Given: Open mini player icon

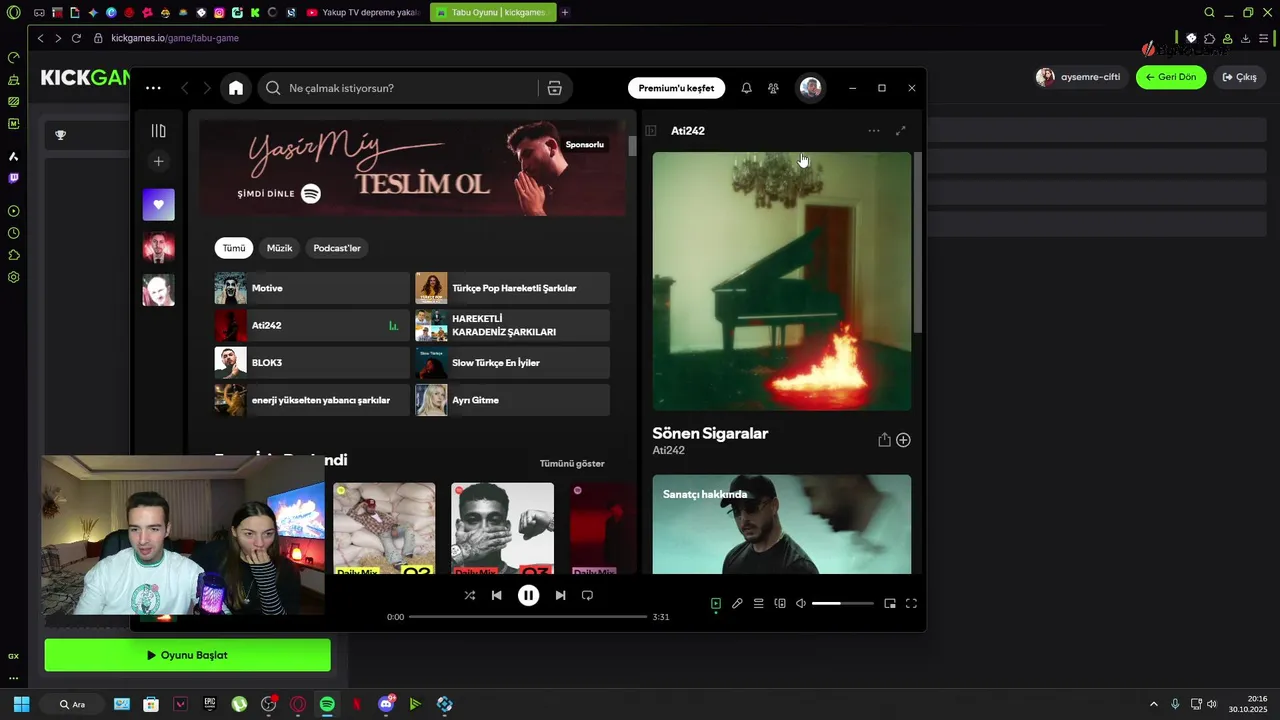Looking at the screenshot, I should (890, 603).
